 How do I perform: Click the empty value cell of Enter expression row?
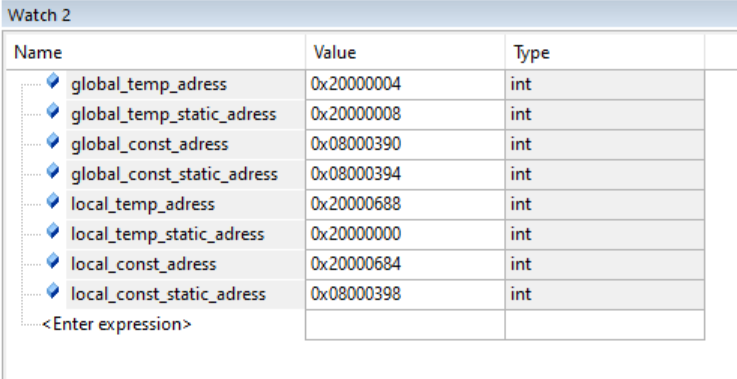click(405, 325)
